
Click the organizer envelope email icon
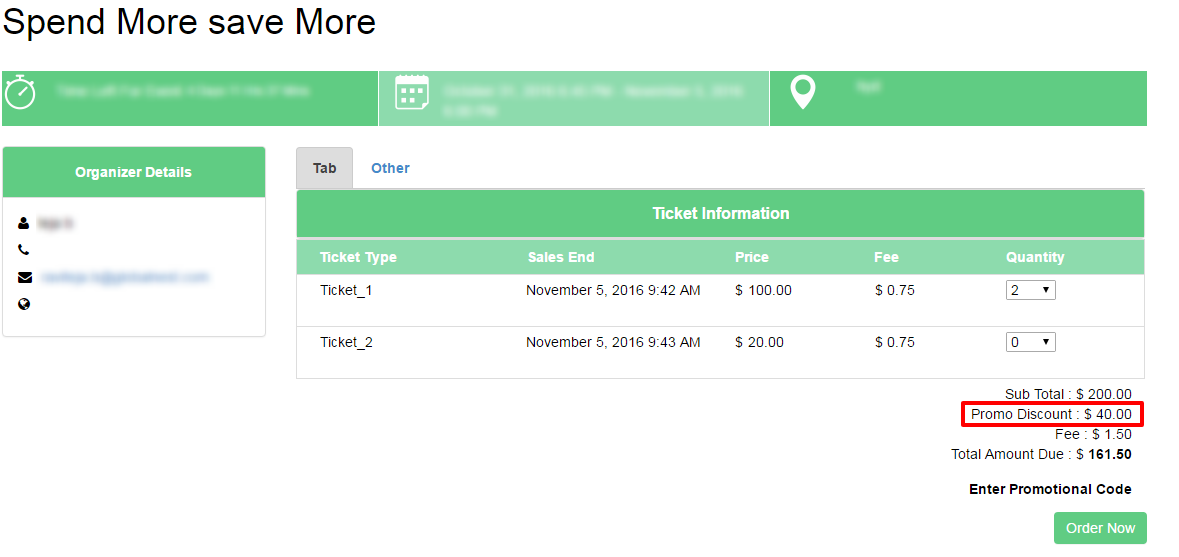click(x=25, y=277)
